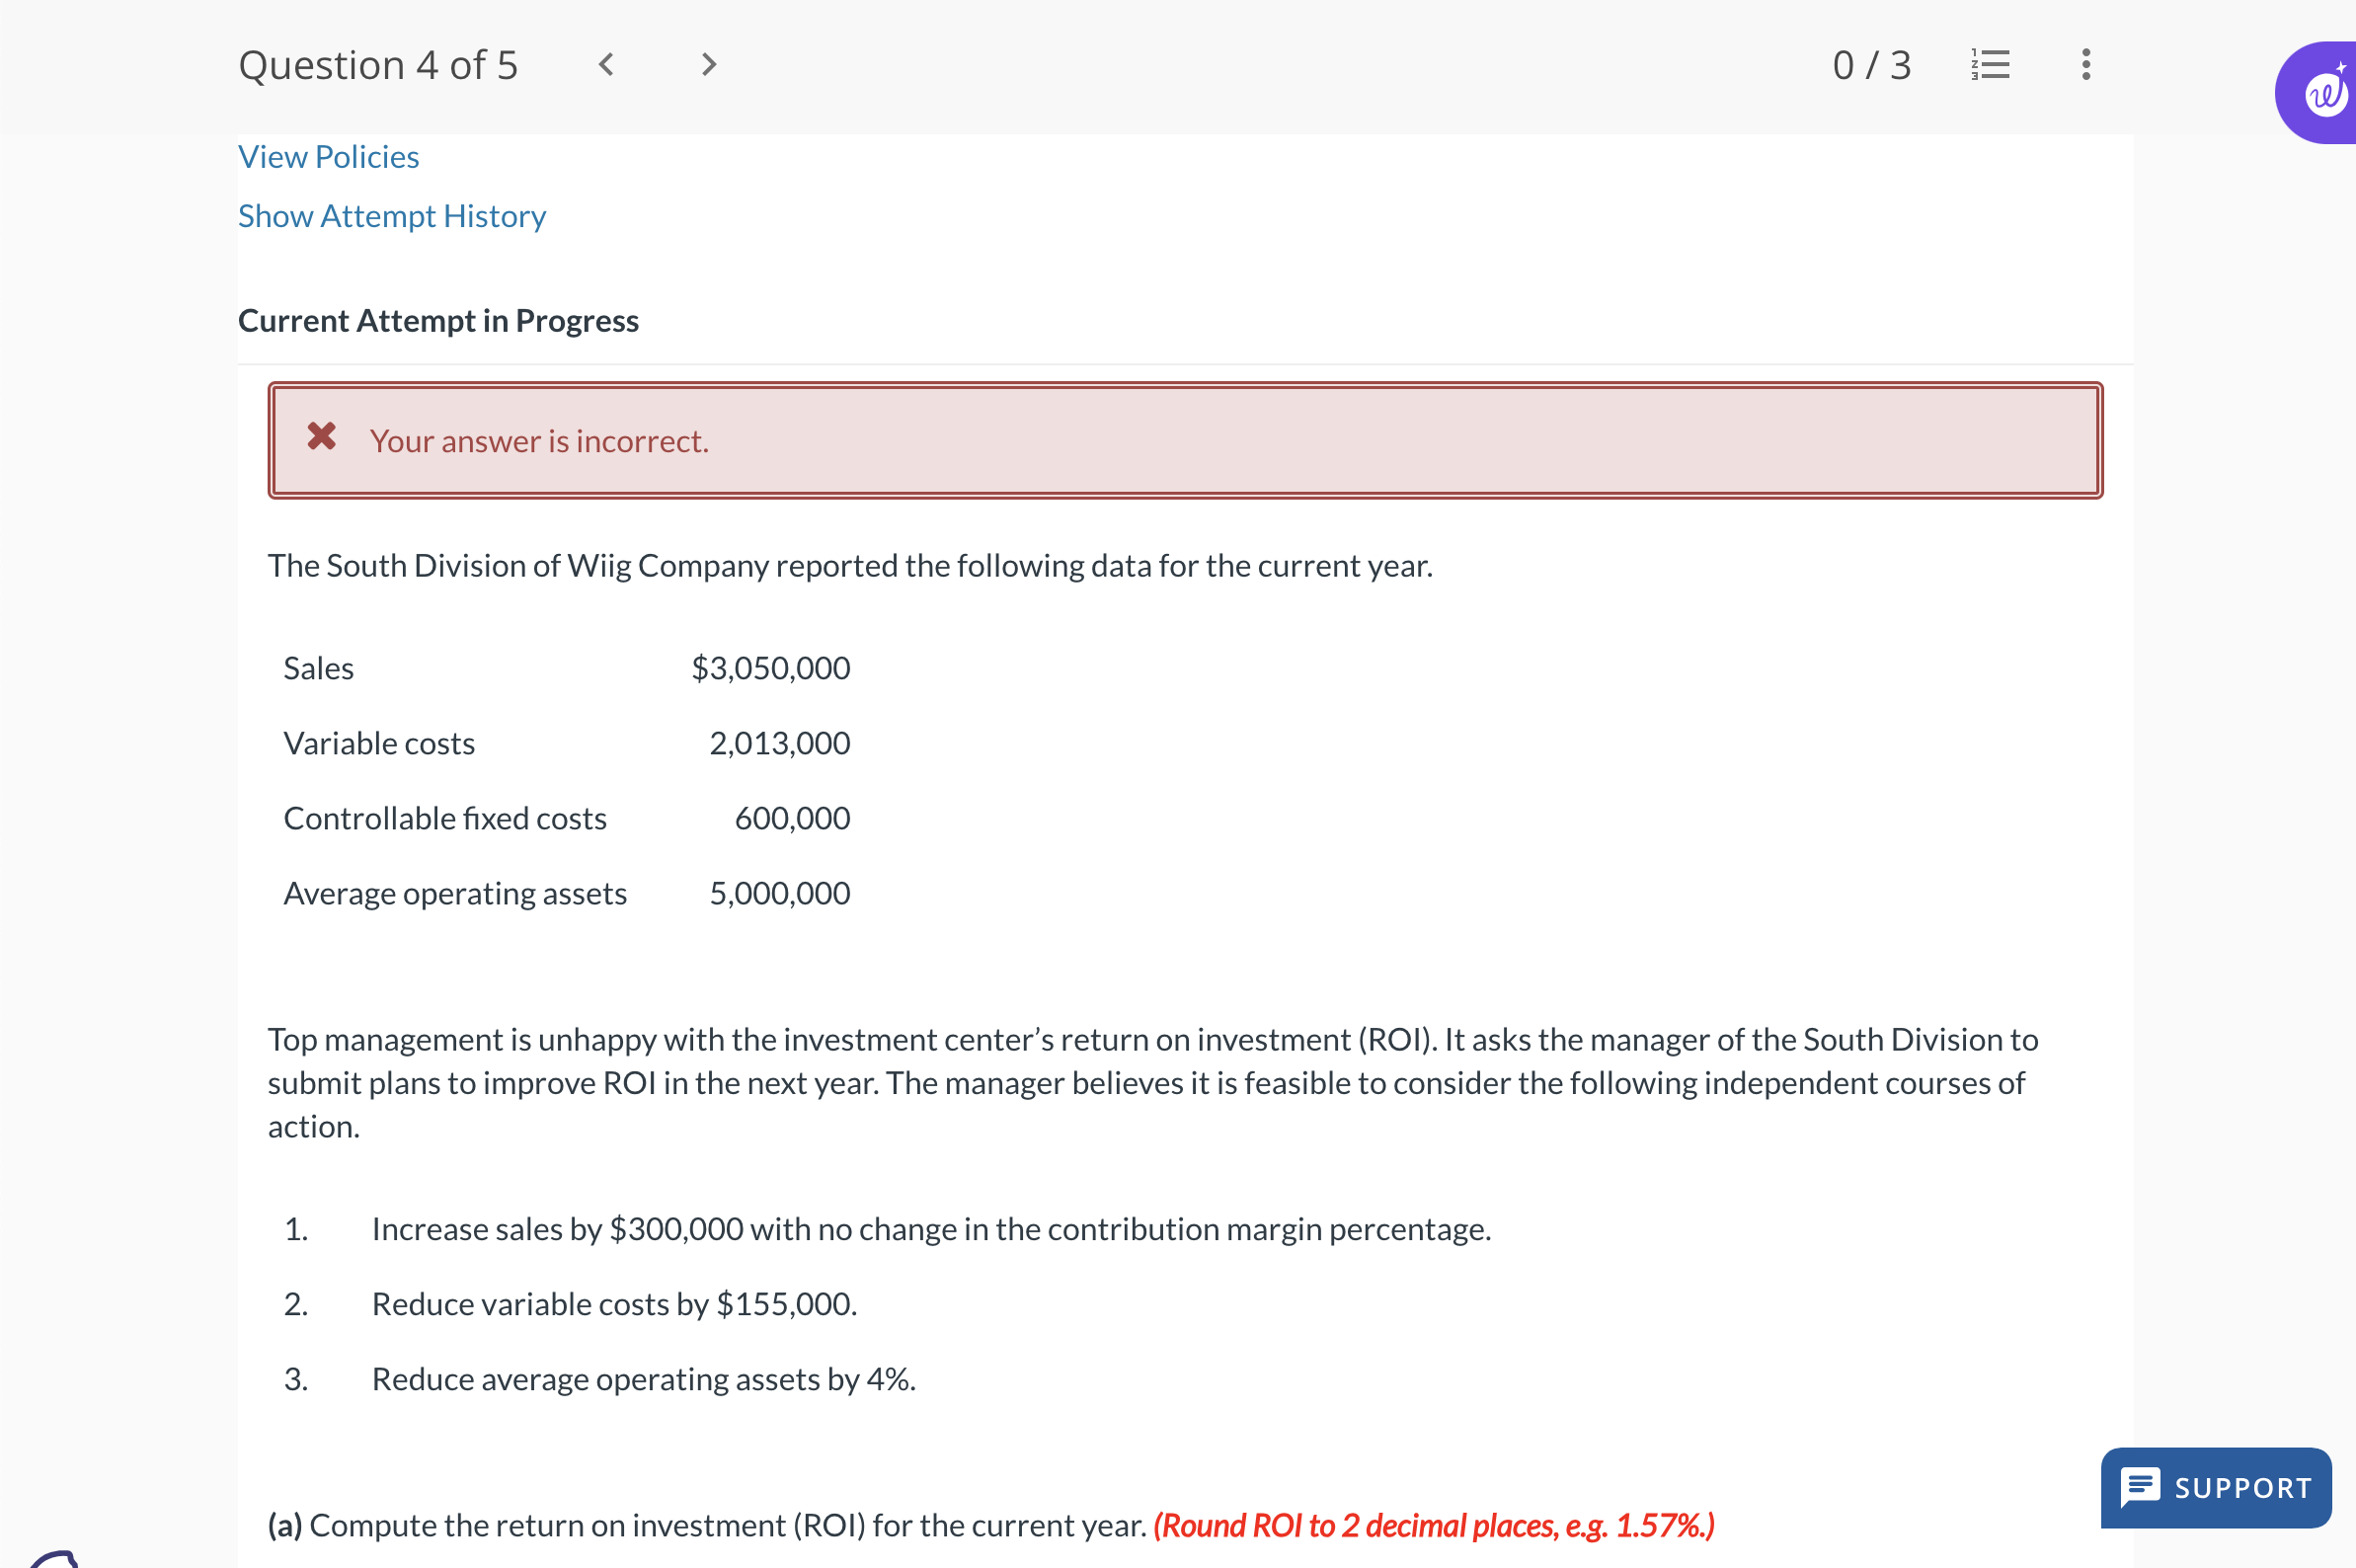Open the View Policies link

pos(328,157)
